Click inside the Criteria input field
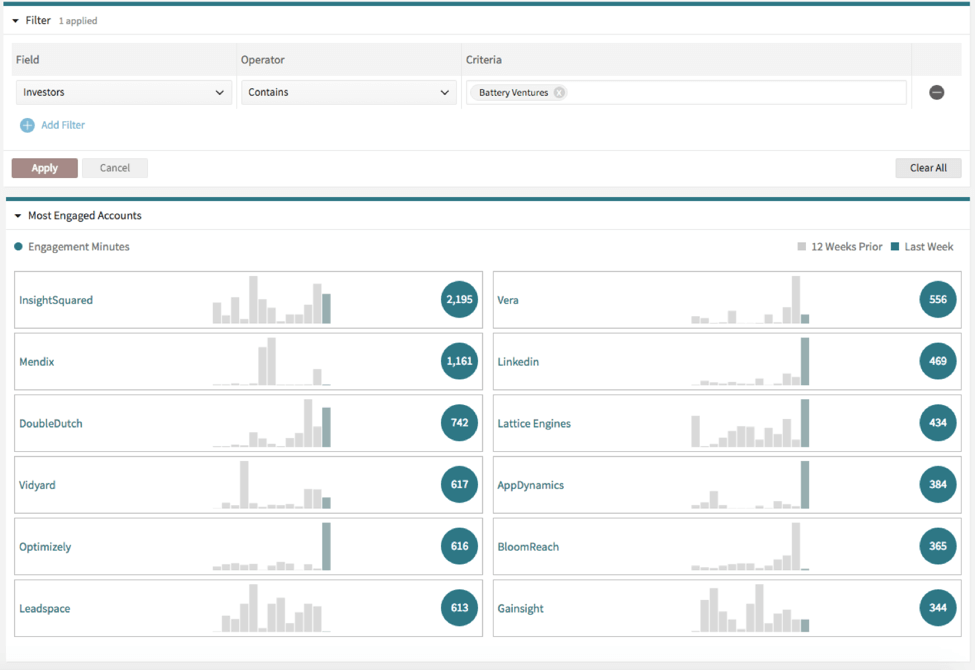This screenshot has width=975, height=670. (x=686, y=92)
